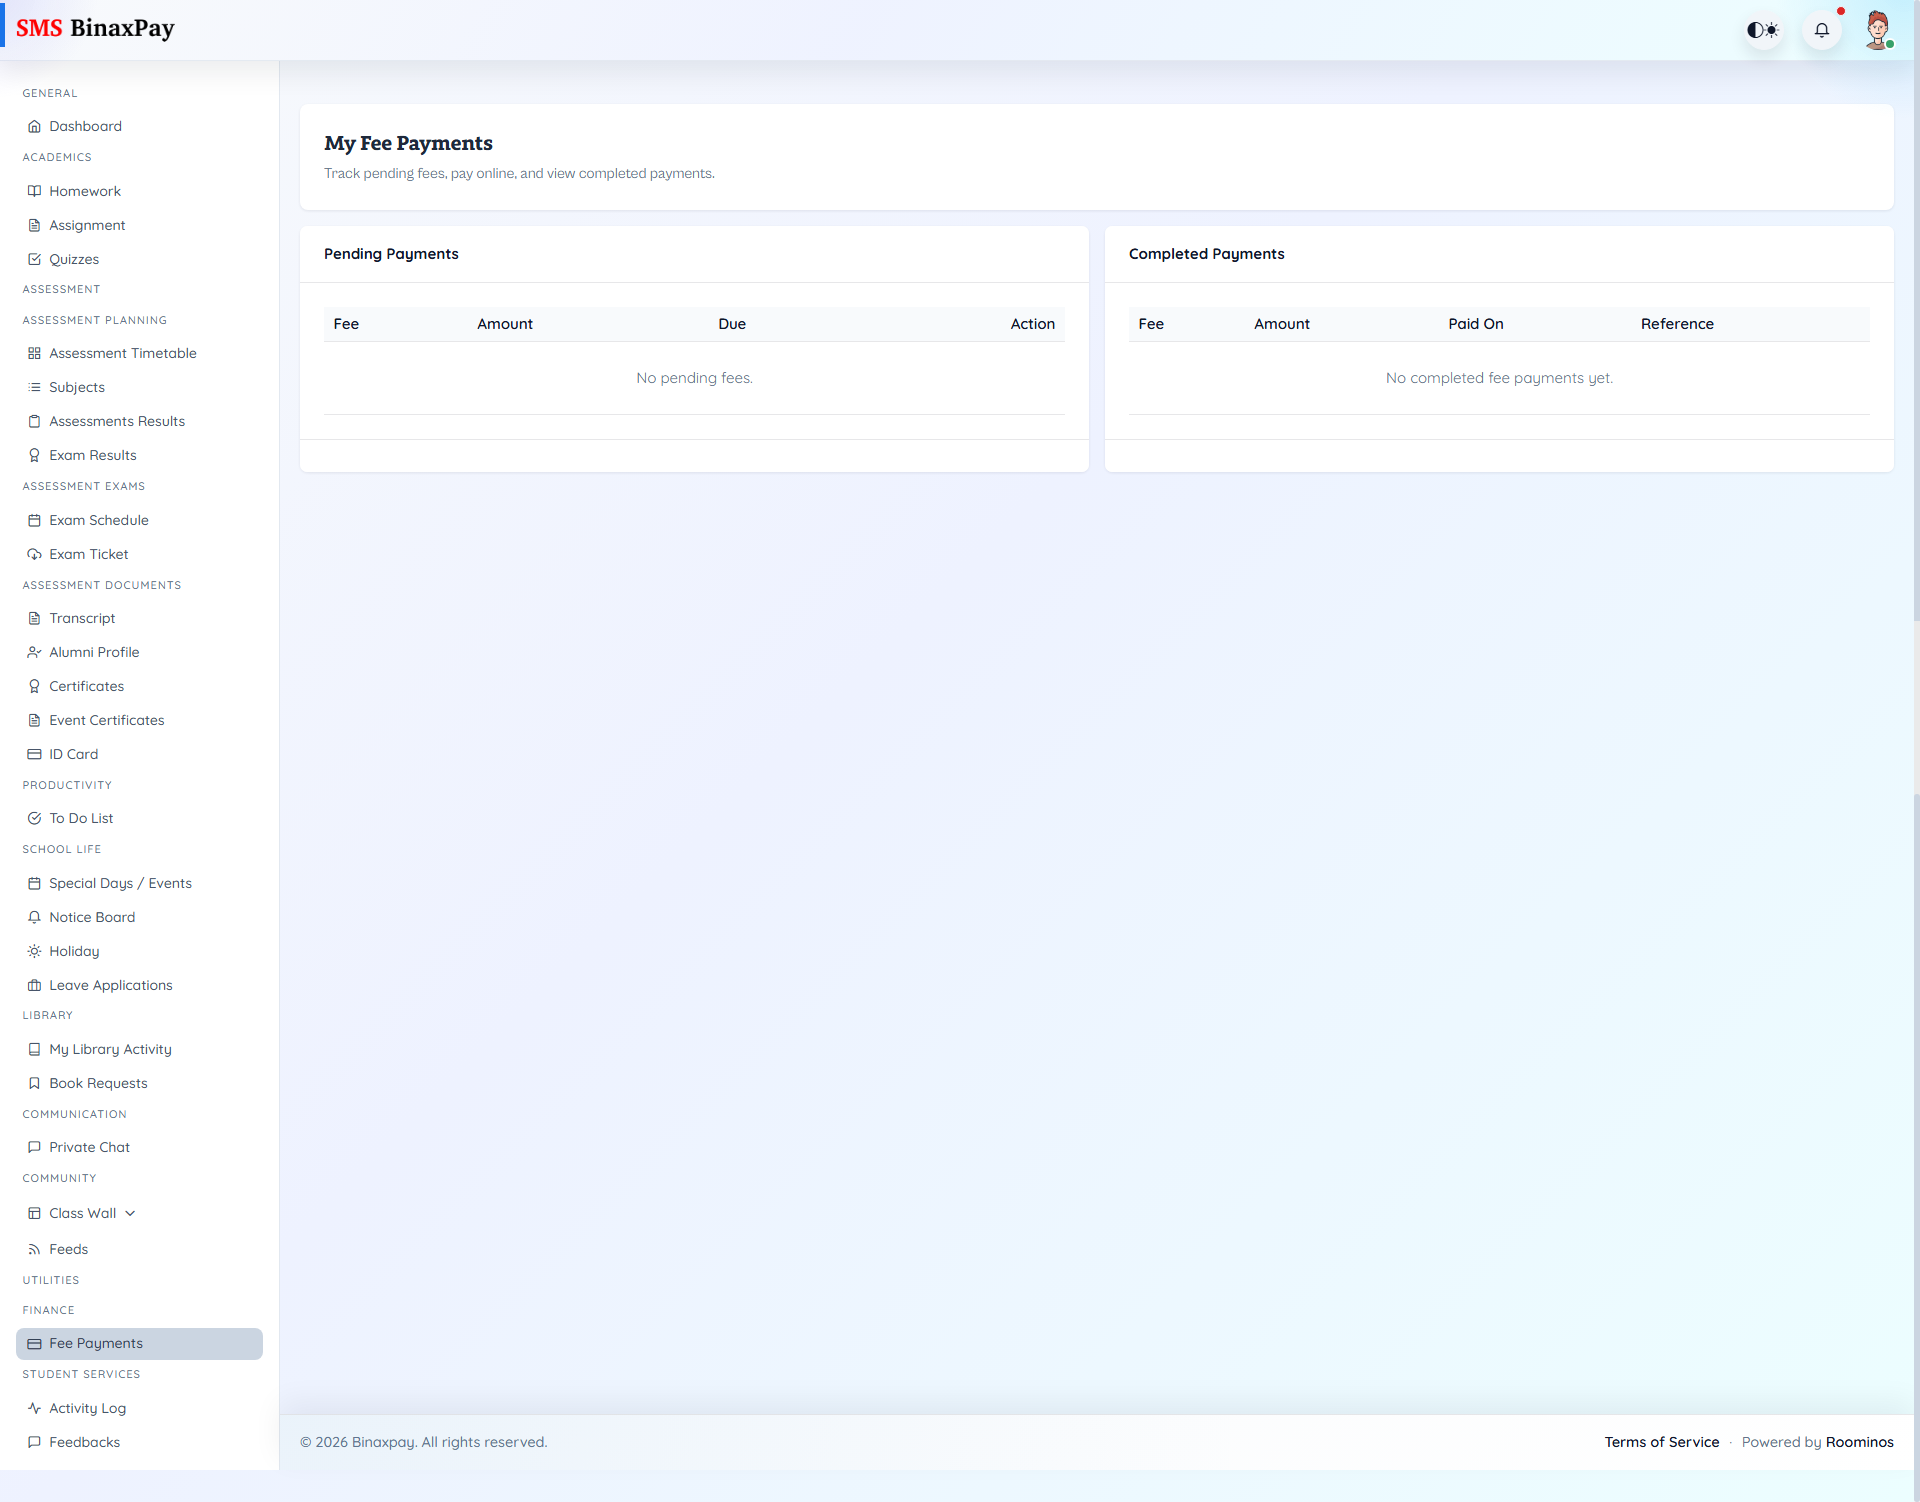Expand the Class Wall section
Image resolution: width=1920 pixels, height=1502 pixels.
click(x=131, y=1213)
